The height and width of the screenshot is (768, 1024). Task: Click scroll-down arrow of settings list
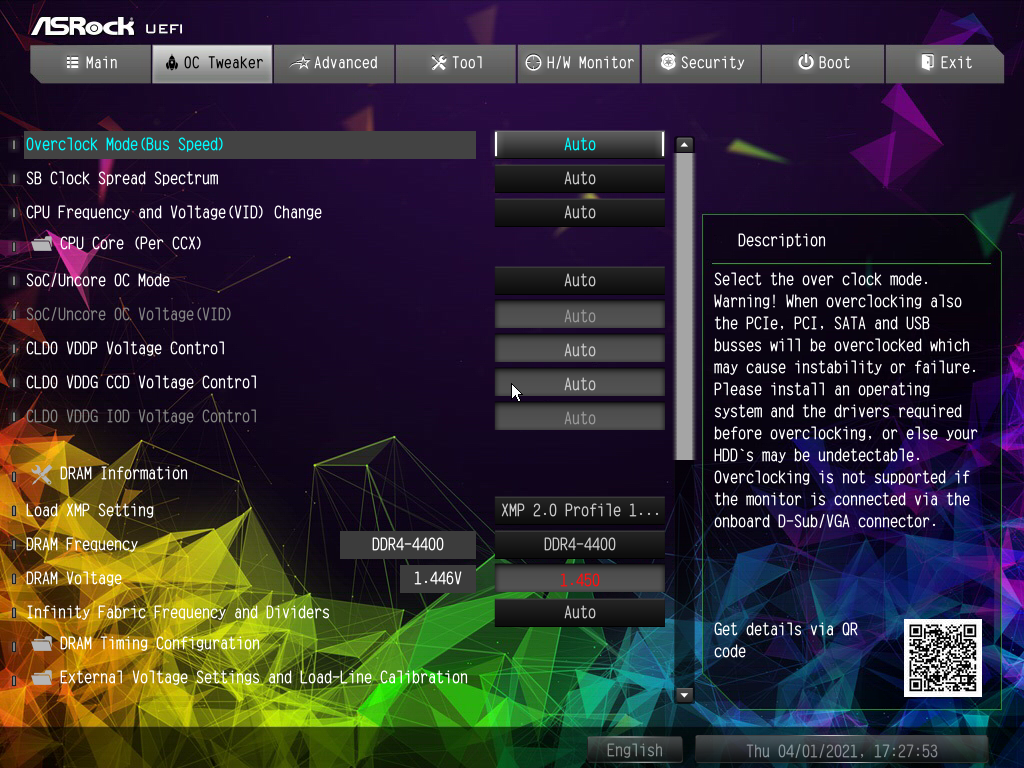(684, 695)
